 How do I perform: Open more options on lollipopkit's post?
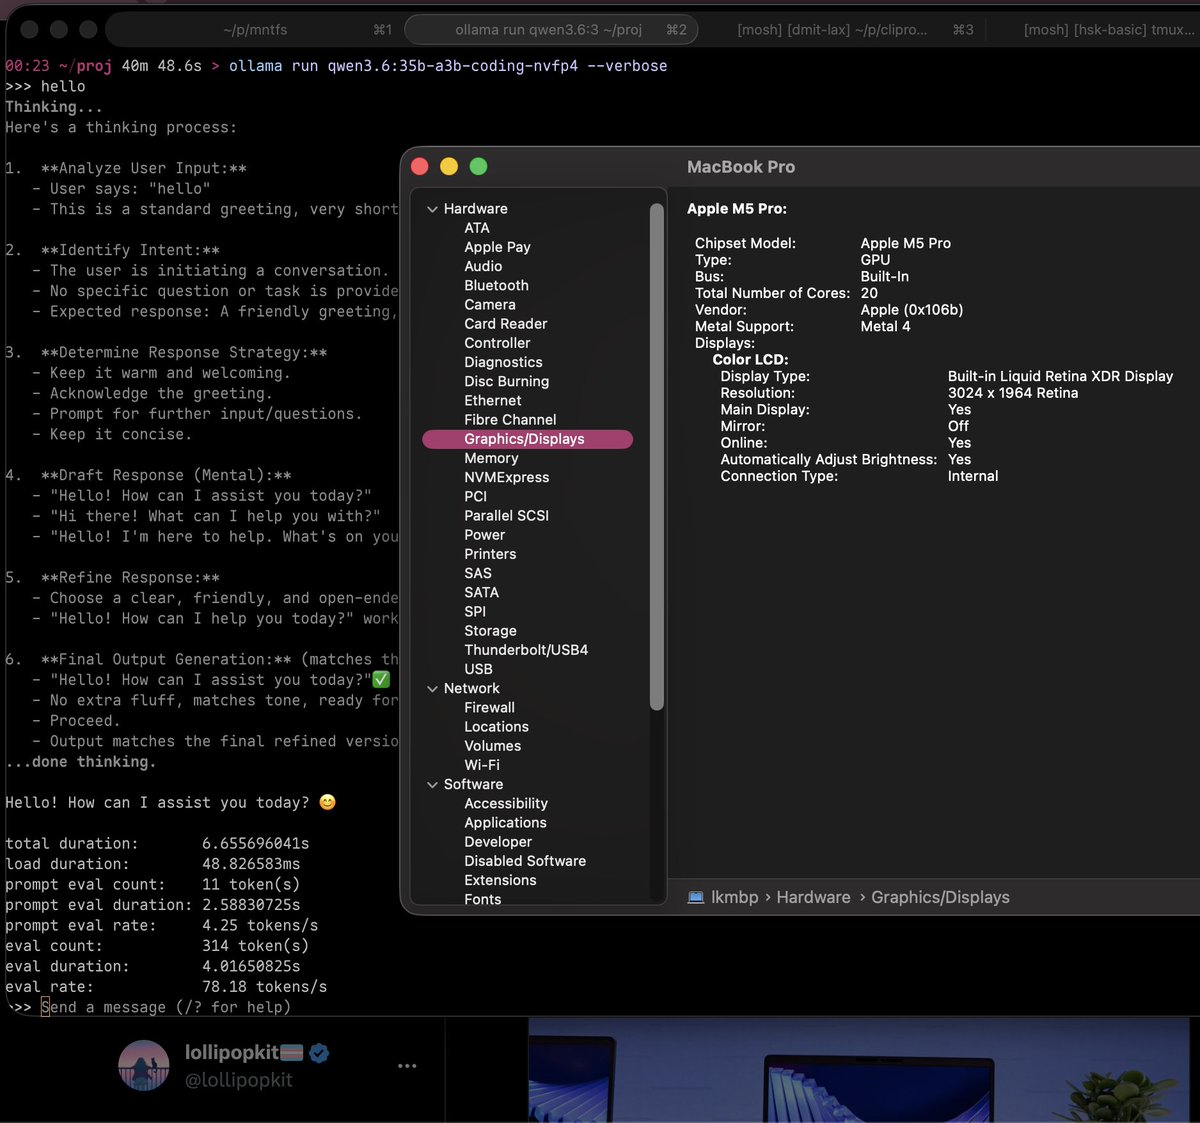(407, 1065)
